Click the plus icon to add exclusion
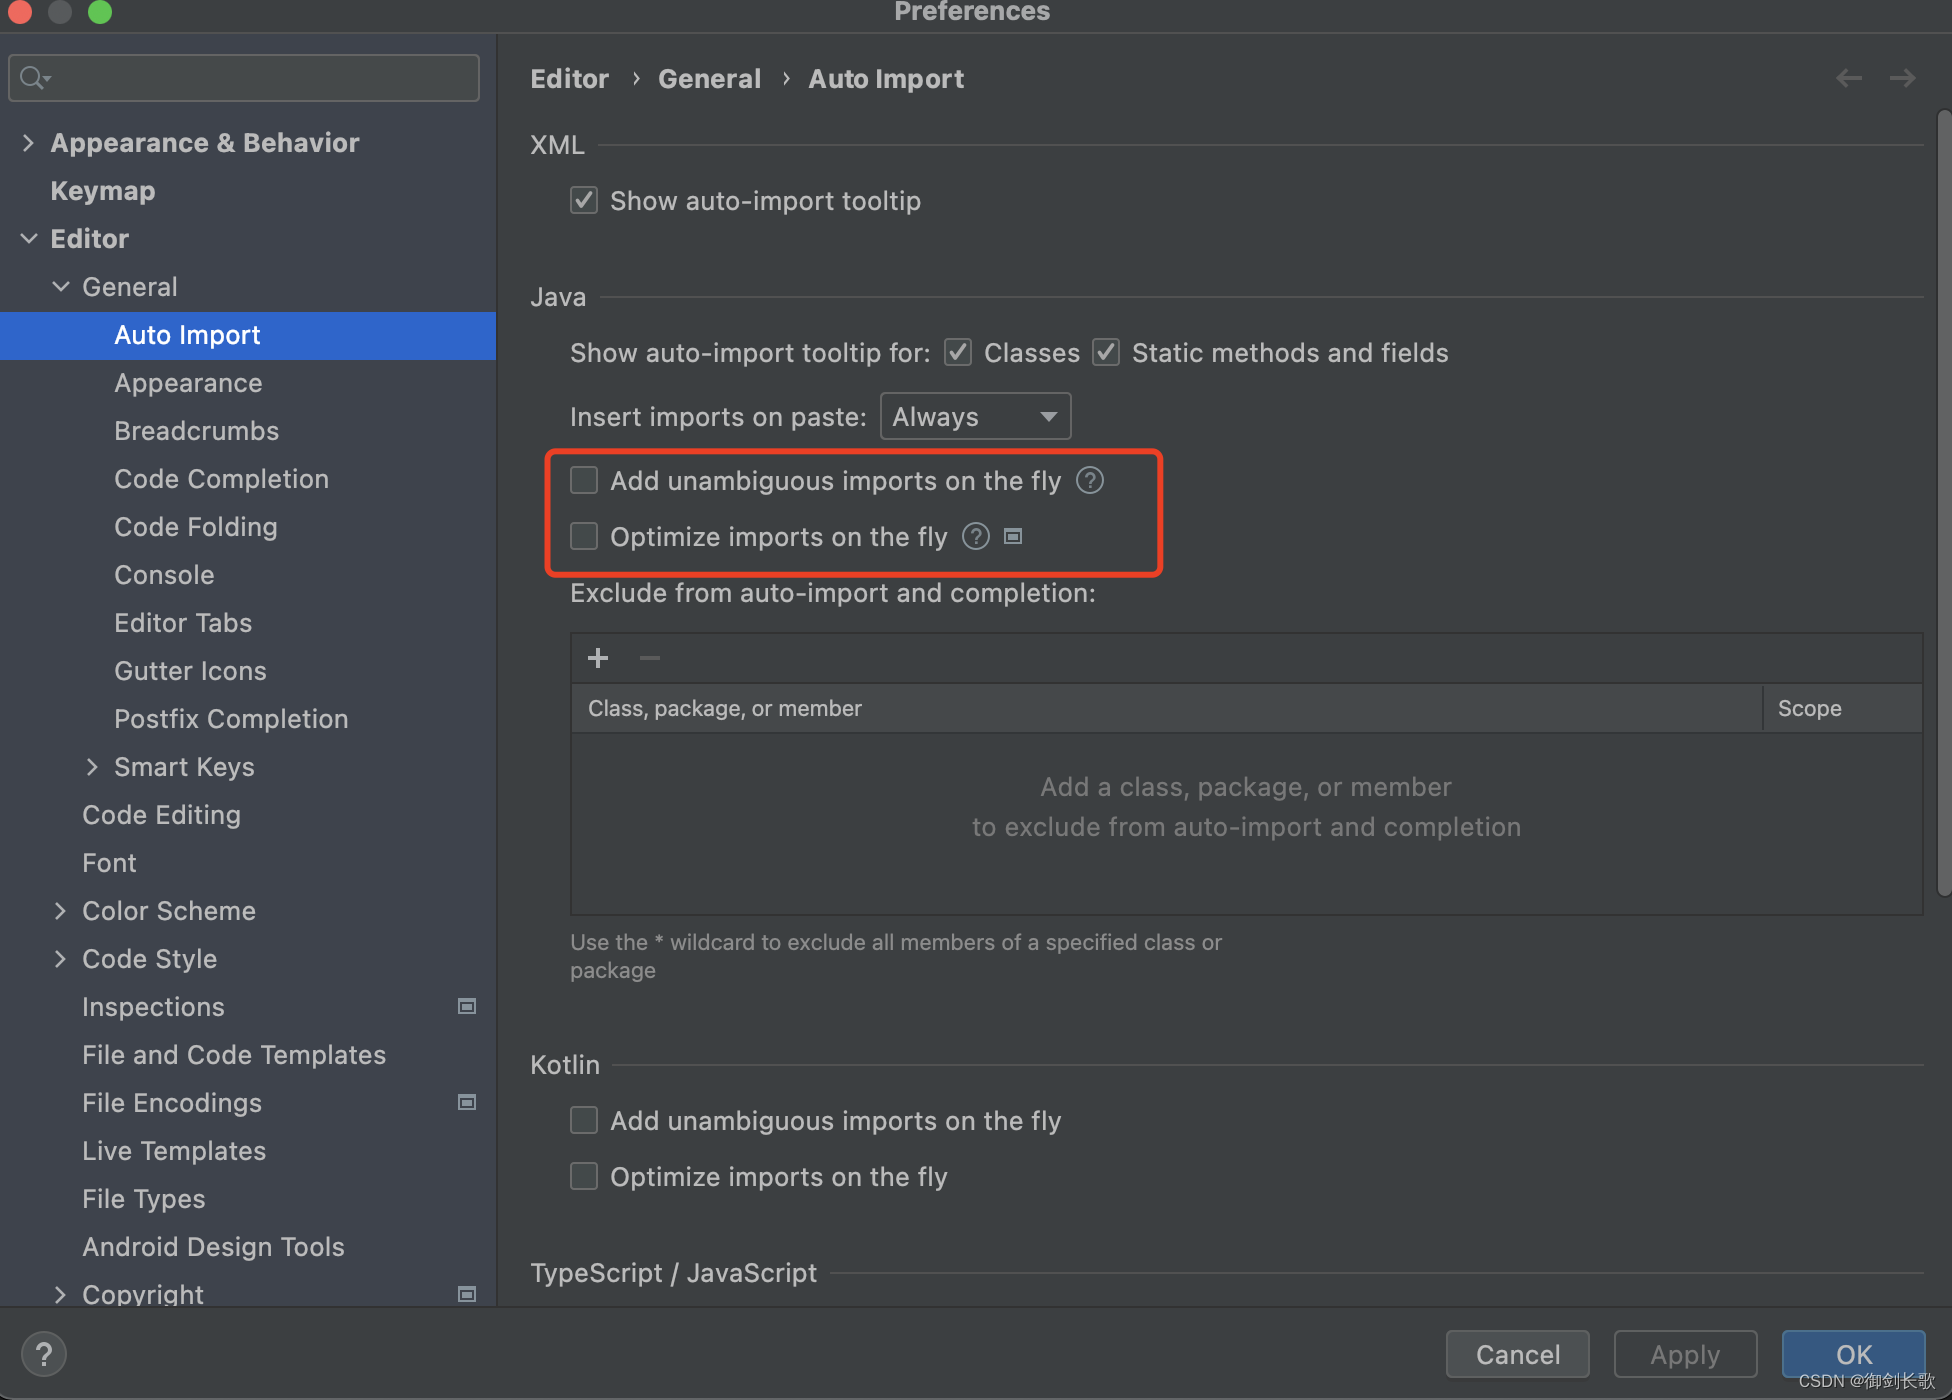Image resolution: width=1952 pixels, height=1400 pixels. pos(598,658)
